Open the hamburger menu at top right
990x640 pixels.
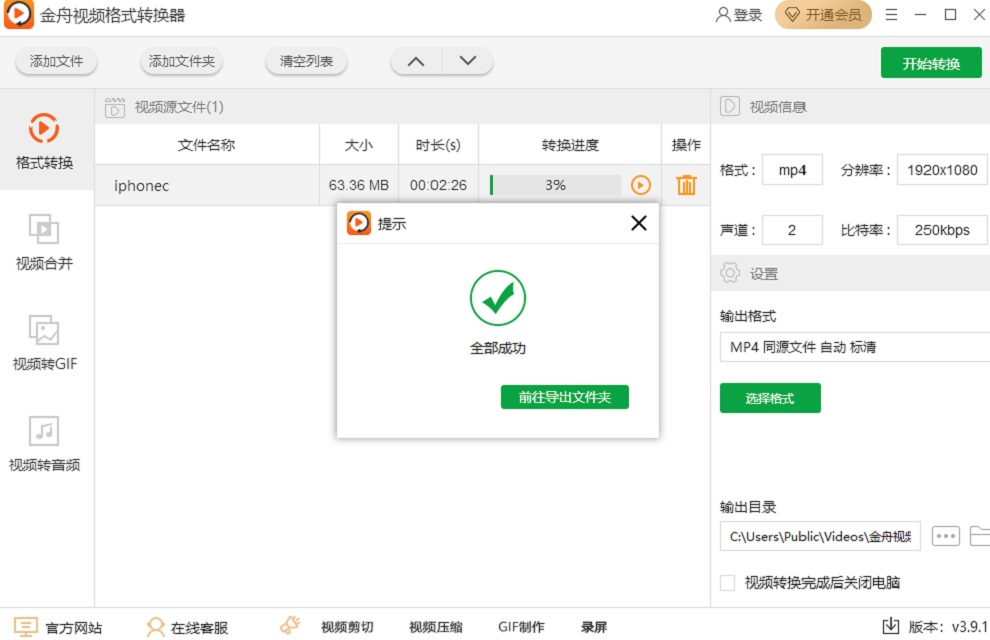pos(890,15)
